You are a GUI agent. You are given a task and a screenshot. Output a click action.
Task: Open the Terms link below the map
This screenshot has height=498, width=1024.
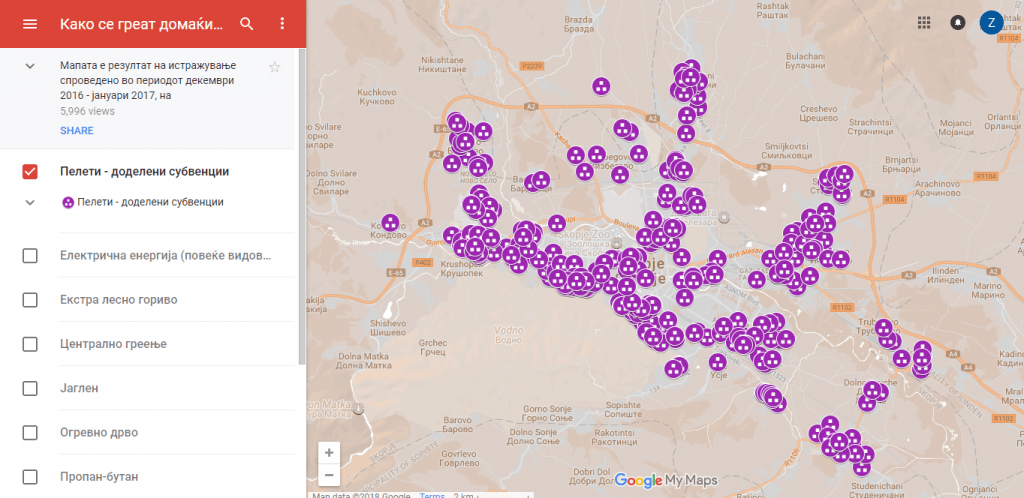click(432, 495)
